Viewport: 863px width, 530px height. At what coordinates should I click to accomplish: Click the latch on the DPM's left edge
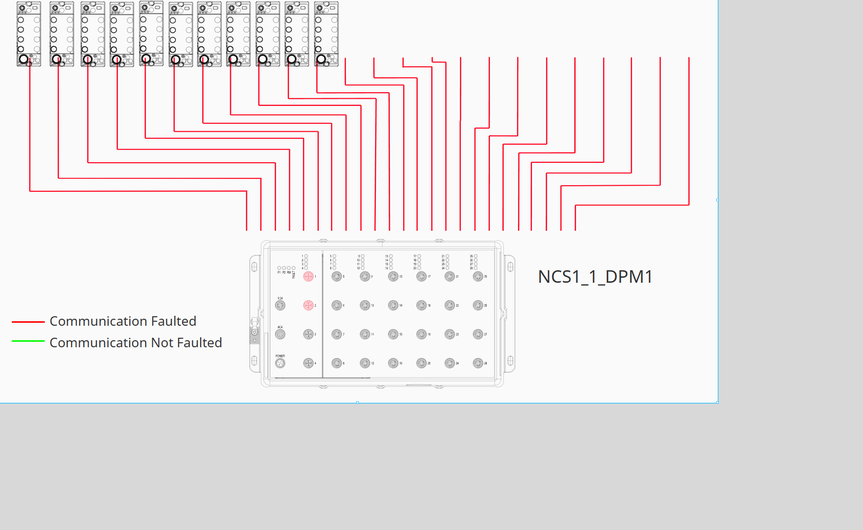(254, 331)
